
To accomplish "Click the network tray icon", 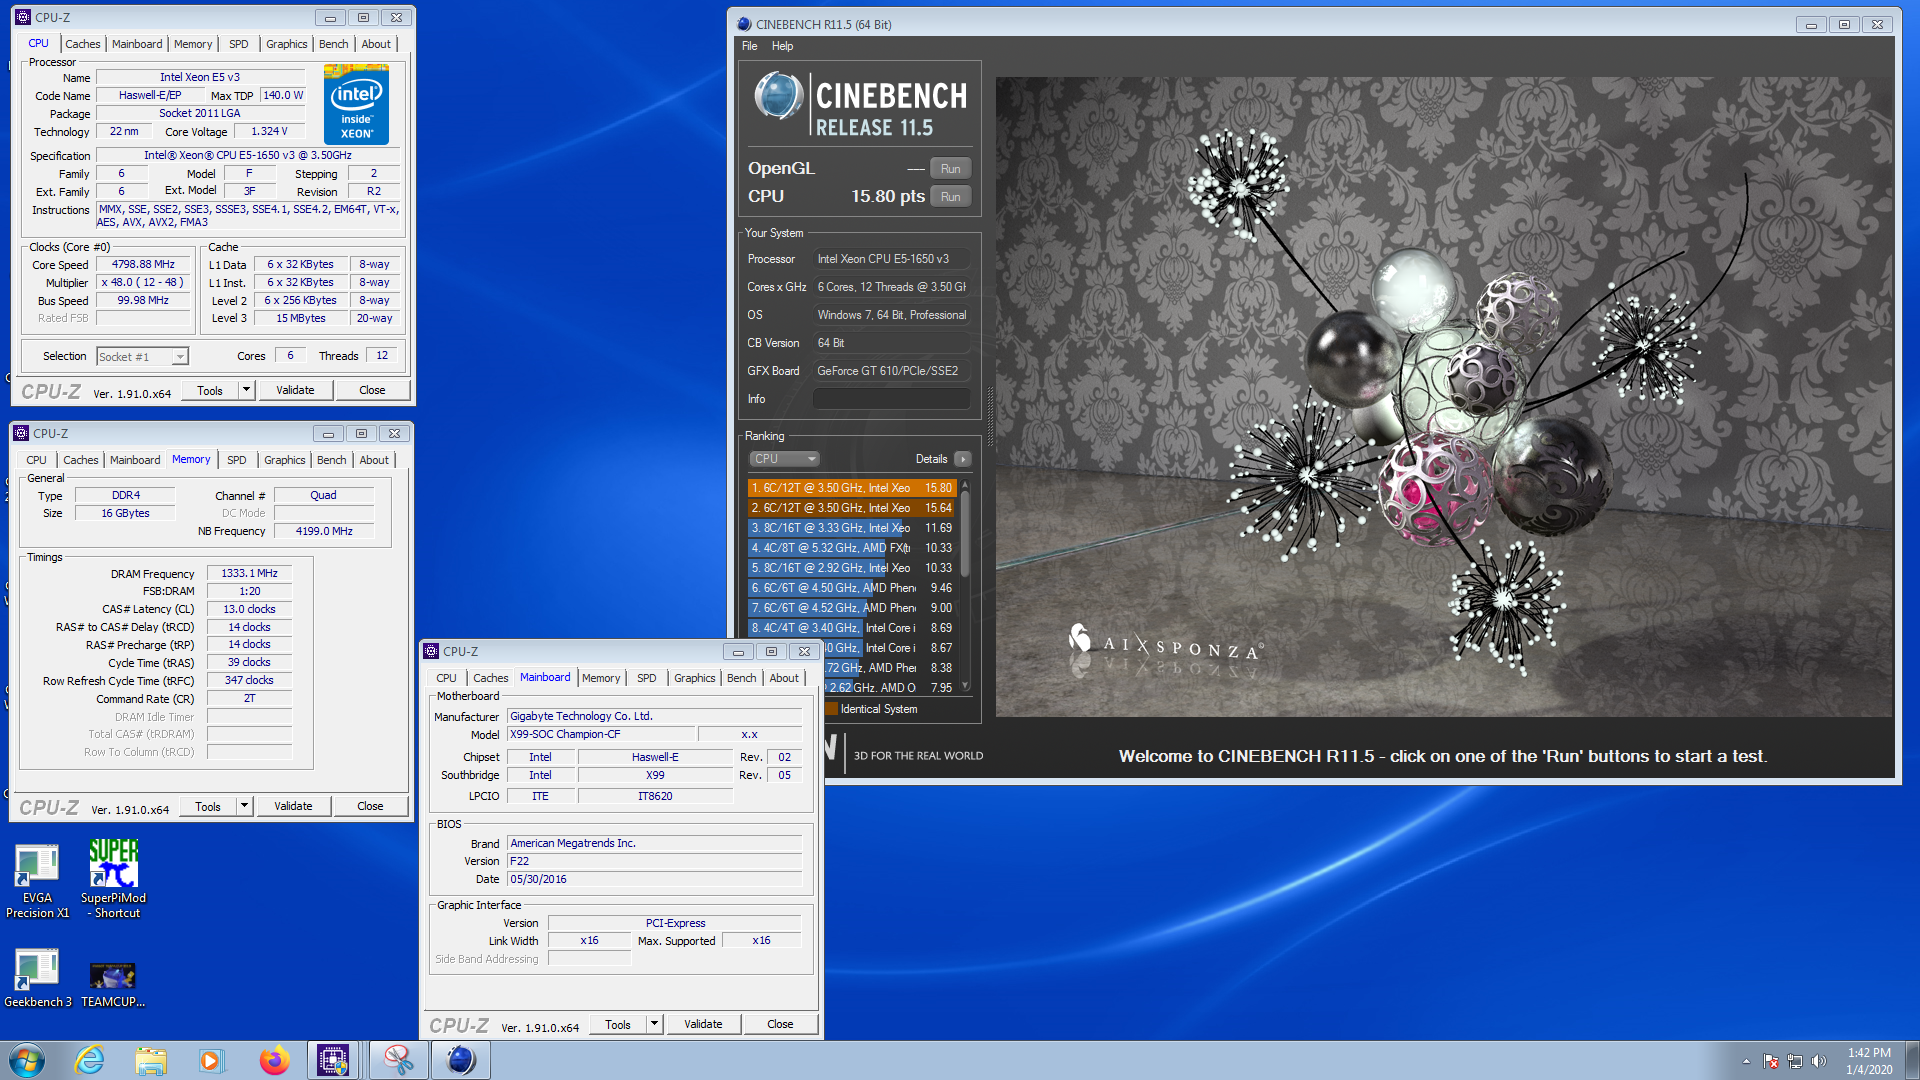I will click(1795, 1061).
